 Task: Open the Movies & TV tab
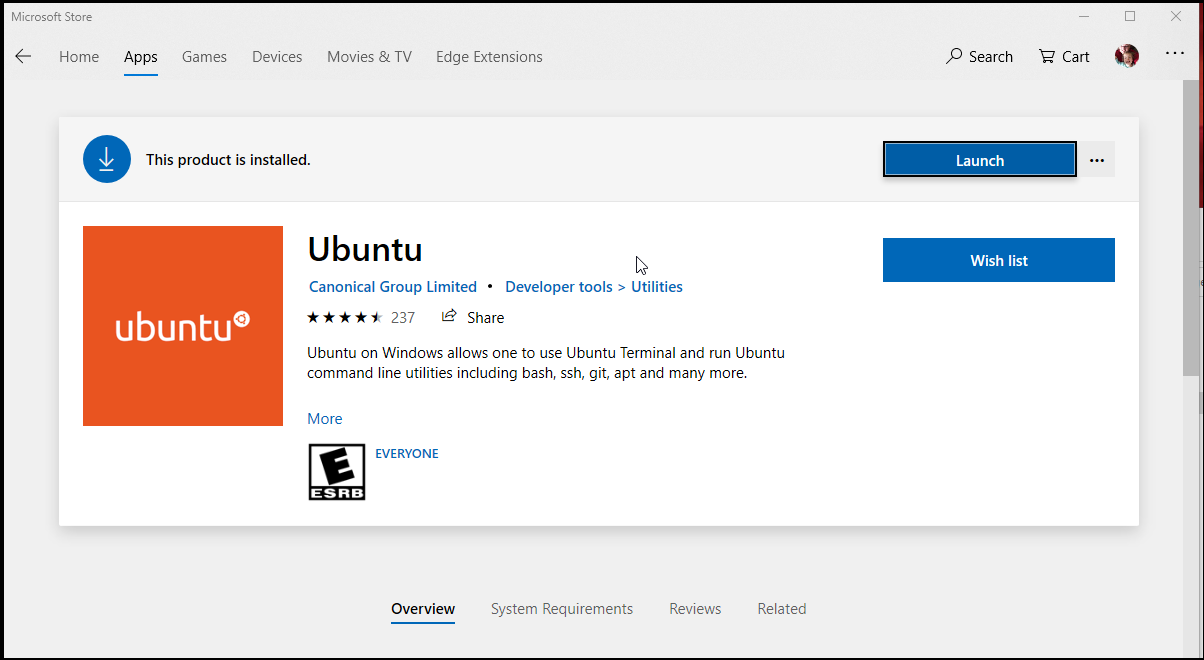369,57
